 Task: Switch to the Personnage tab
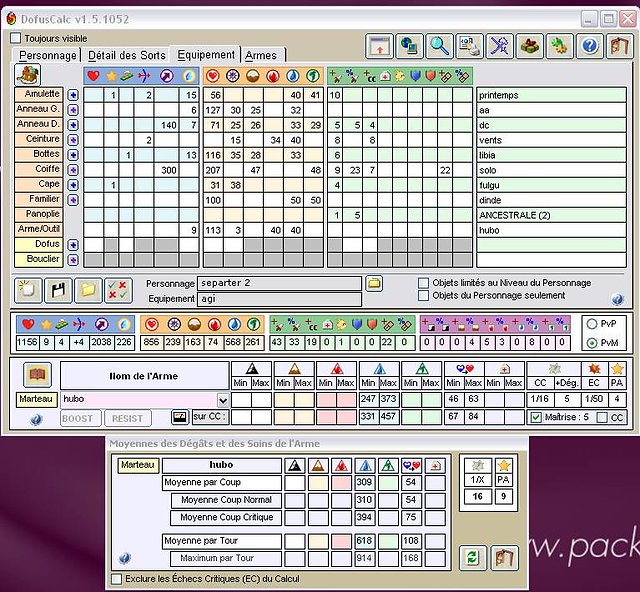pyautogui.click(x=47, y=56)
